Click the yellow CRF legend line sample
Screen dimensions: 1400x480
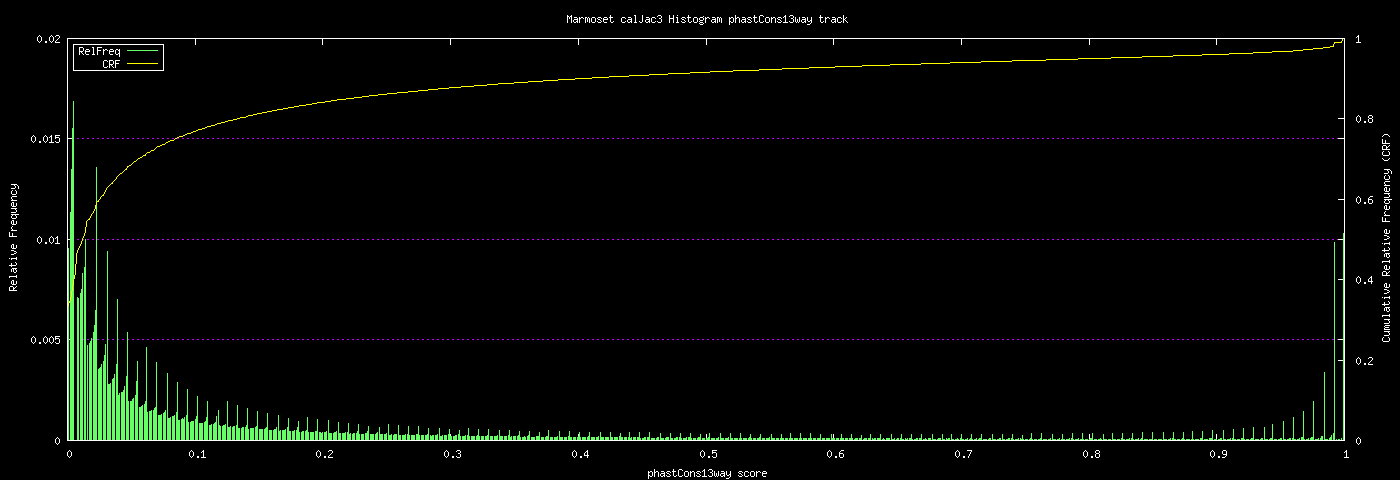pyautogui.click(x=143, y=64)
